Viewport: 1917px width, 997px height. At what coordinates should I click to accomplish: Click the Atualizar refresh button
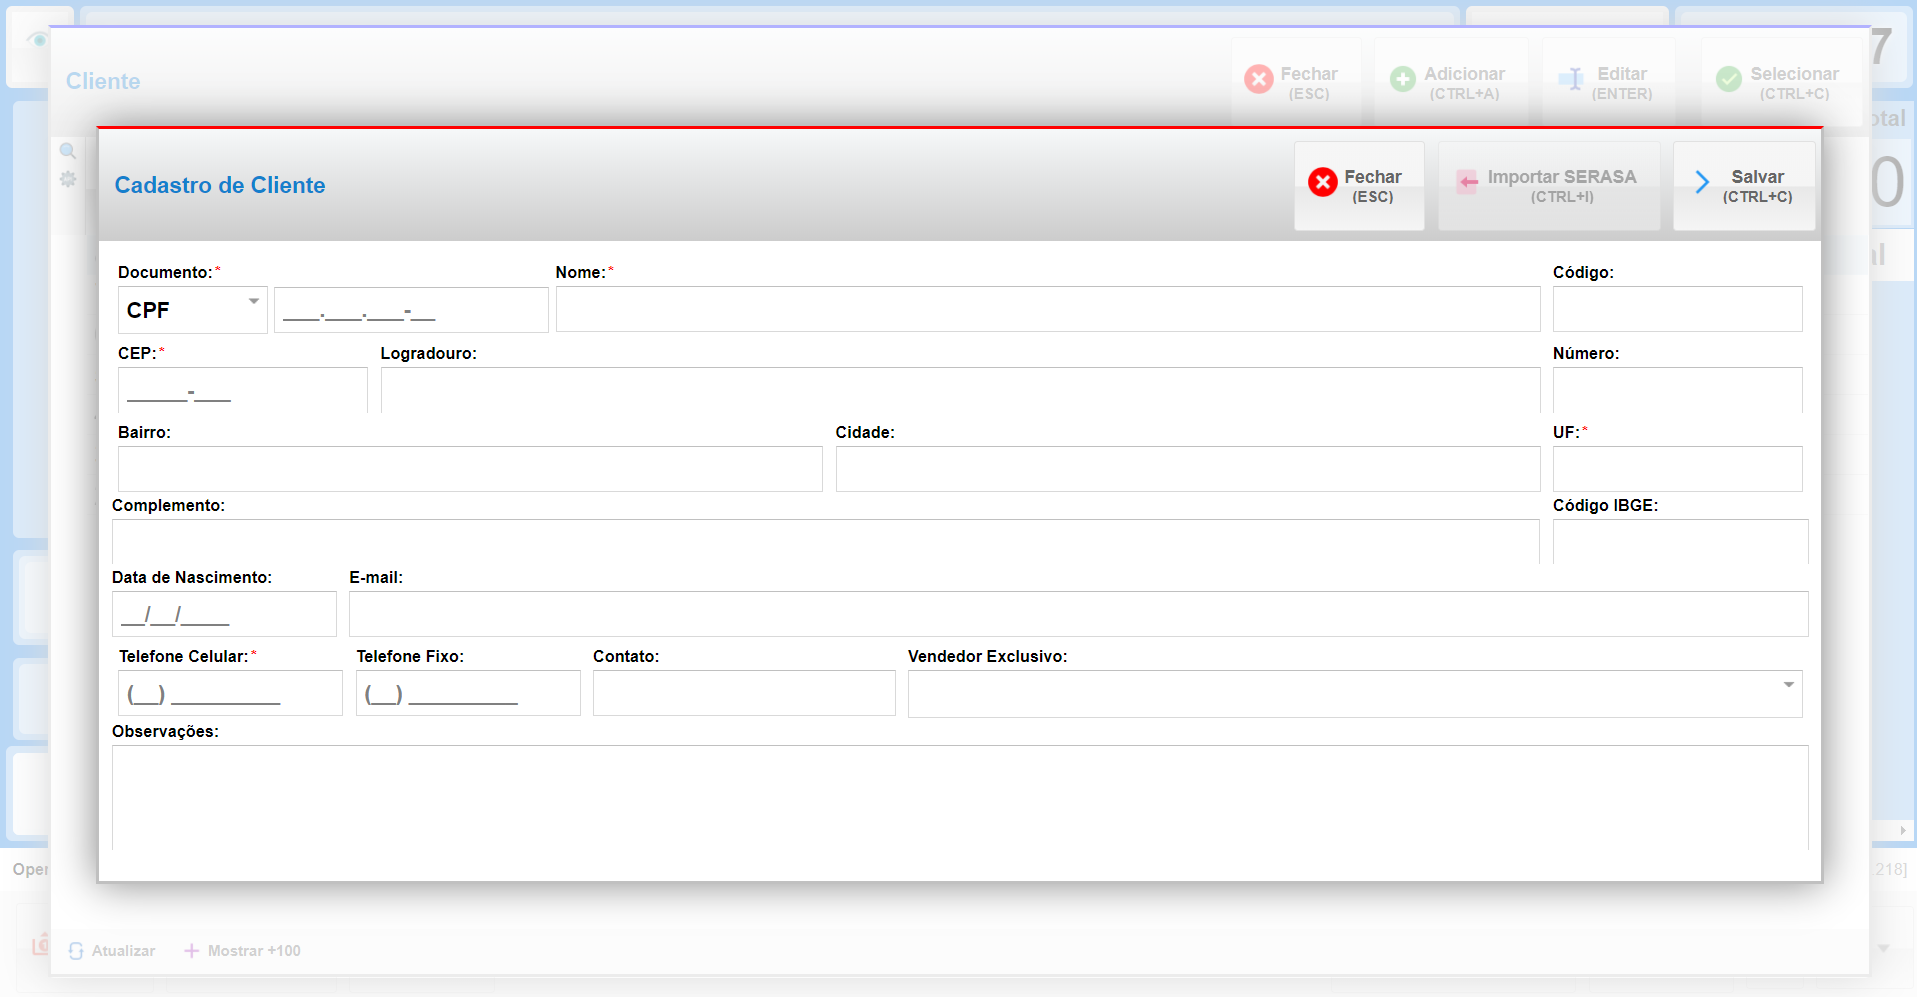click(x=112, y=951)
